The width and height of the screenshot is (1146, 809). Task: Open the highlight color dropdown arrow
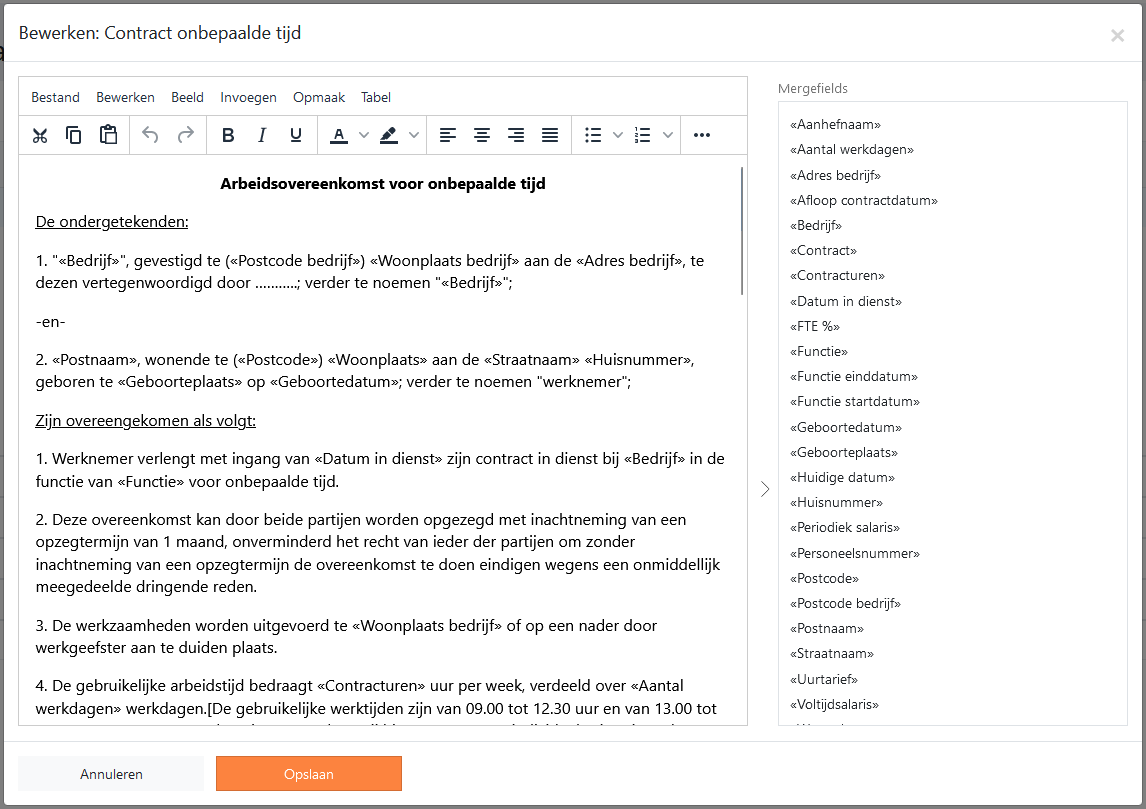414,135
